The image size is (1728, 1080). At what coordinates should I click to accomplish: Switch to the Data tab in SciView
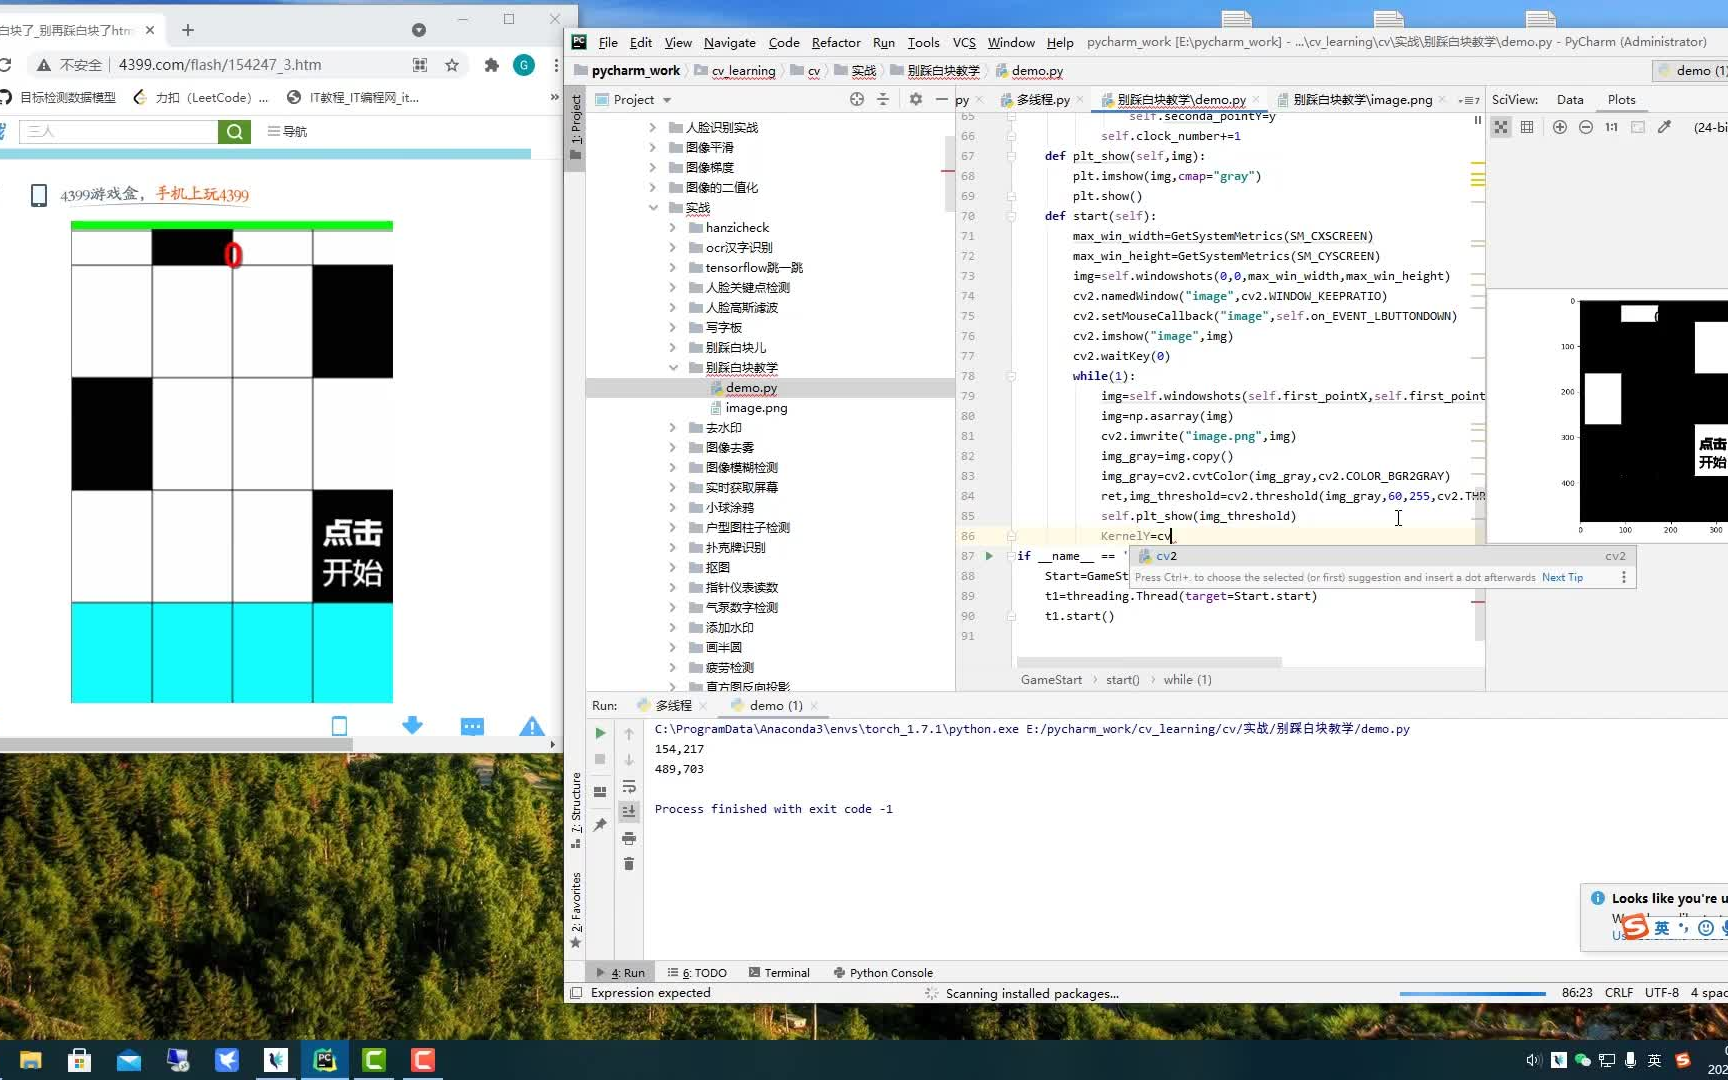pyautogui.click(x=1569, y=99)
